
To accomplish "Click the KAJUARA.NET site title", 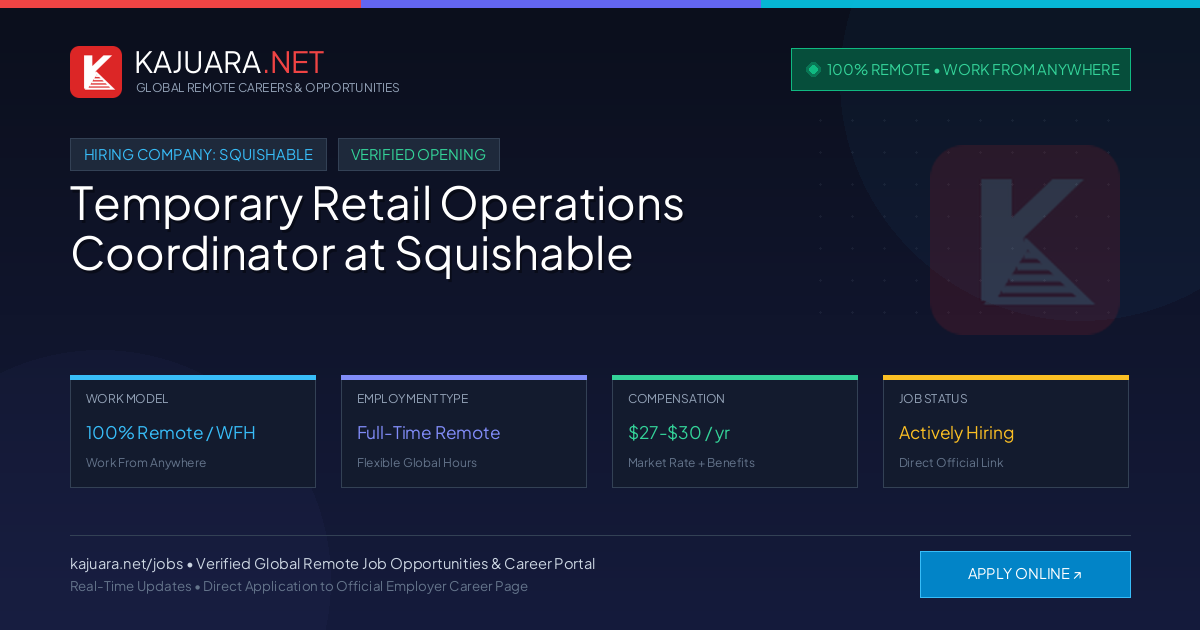I will [x=229, y=62].
